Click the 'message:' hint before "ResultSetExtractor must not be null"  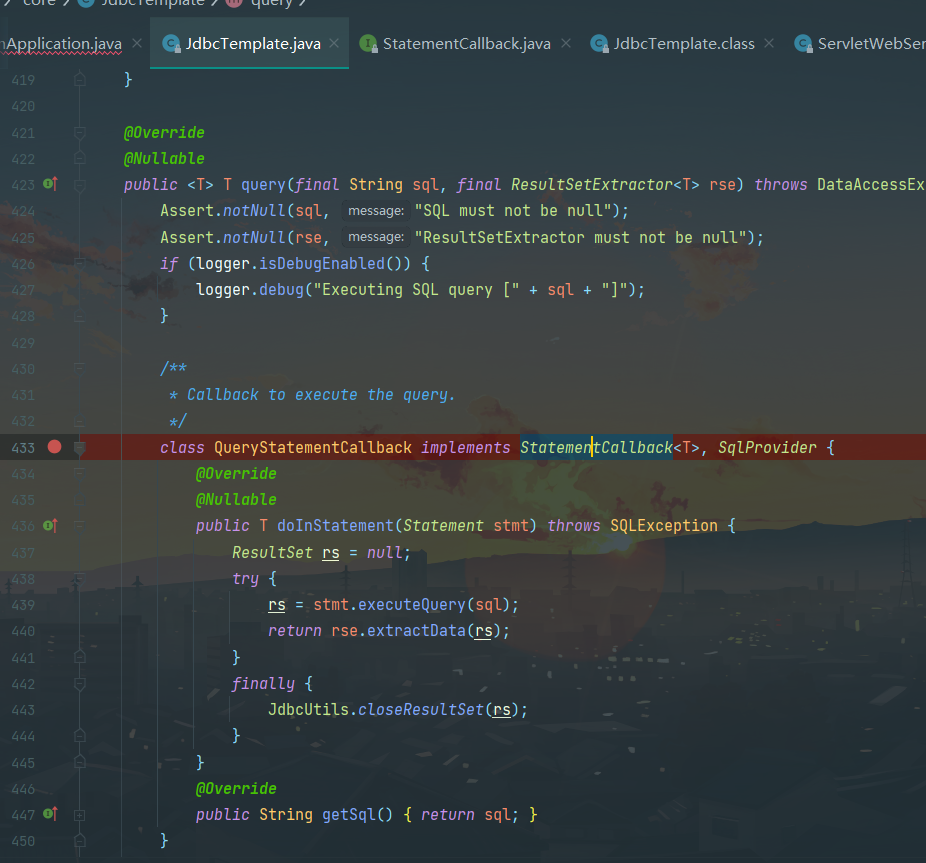[376, 237]
